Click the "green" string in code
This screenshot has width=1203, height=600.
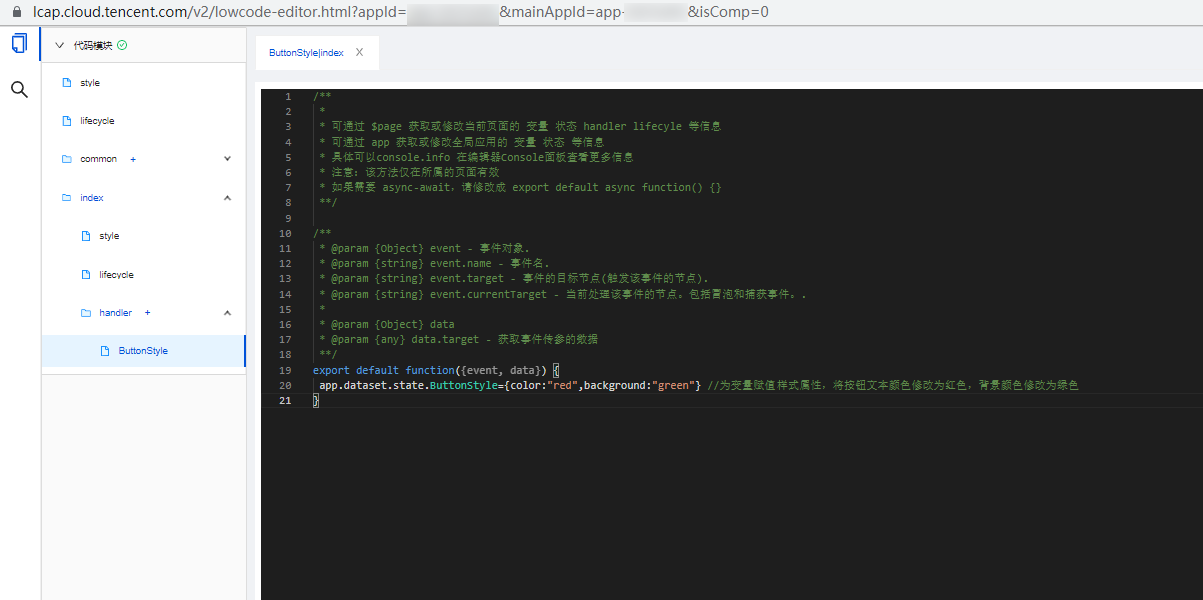(673, 385)
